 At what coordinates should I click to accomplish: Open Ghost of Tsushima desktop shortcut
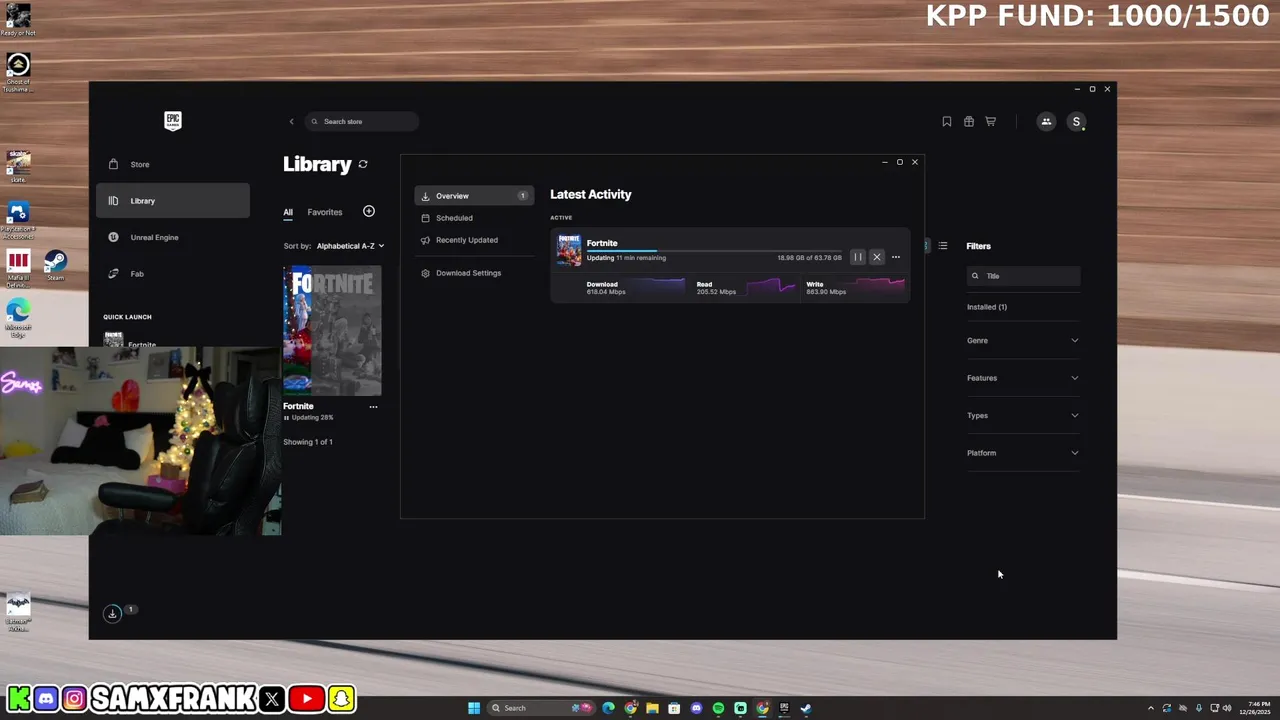(17, 73)
